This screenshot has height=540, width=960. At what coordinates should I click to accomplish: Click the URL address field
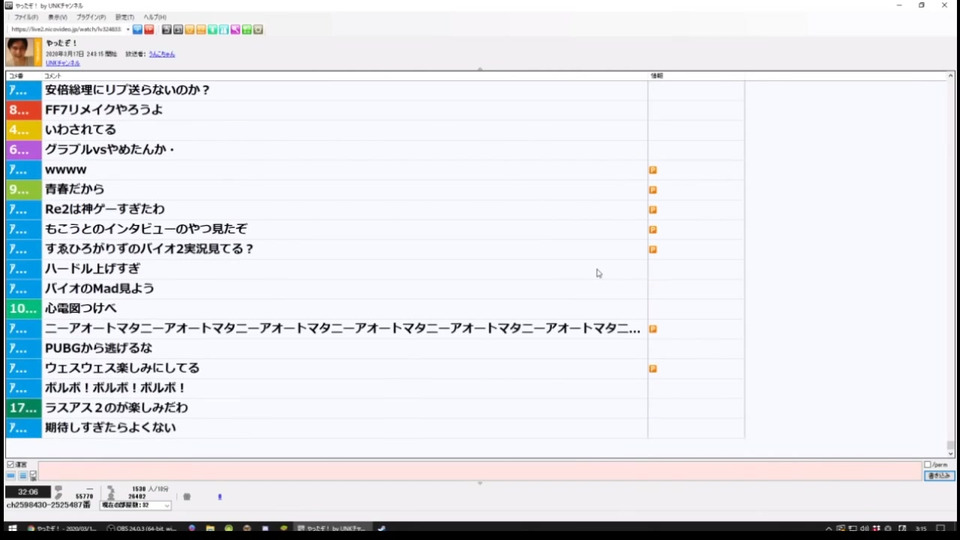(66, 29)
